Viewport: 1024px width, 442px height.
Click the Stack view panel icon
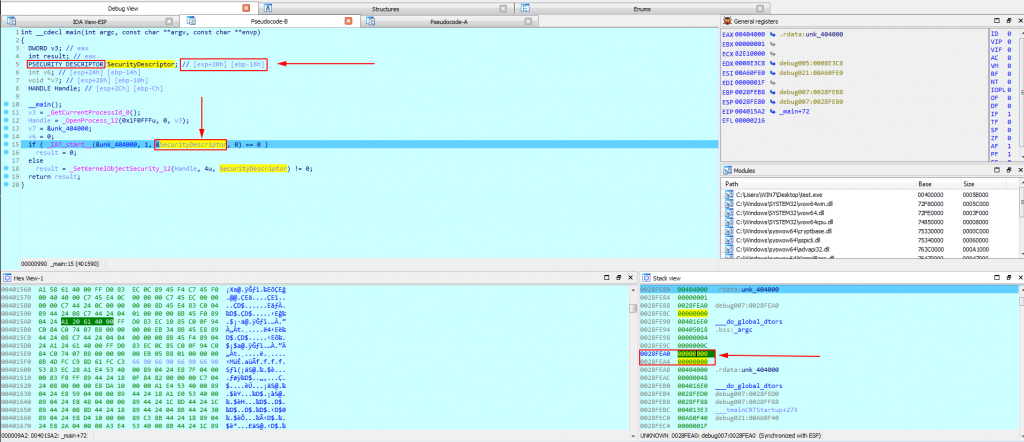(646, 277)
